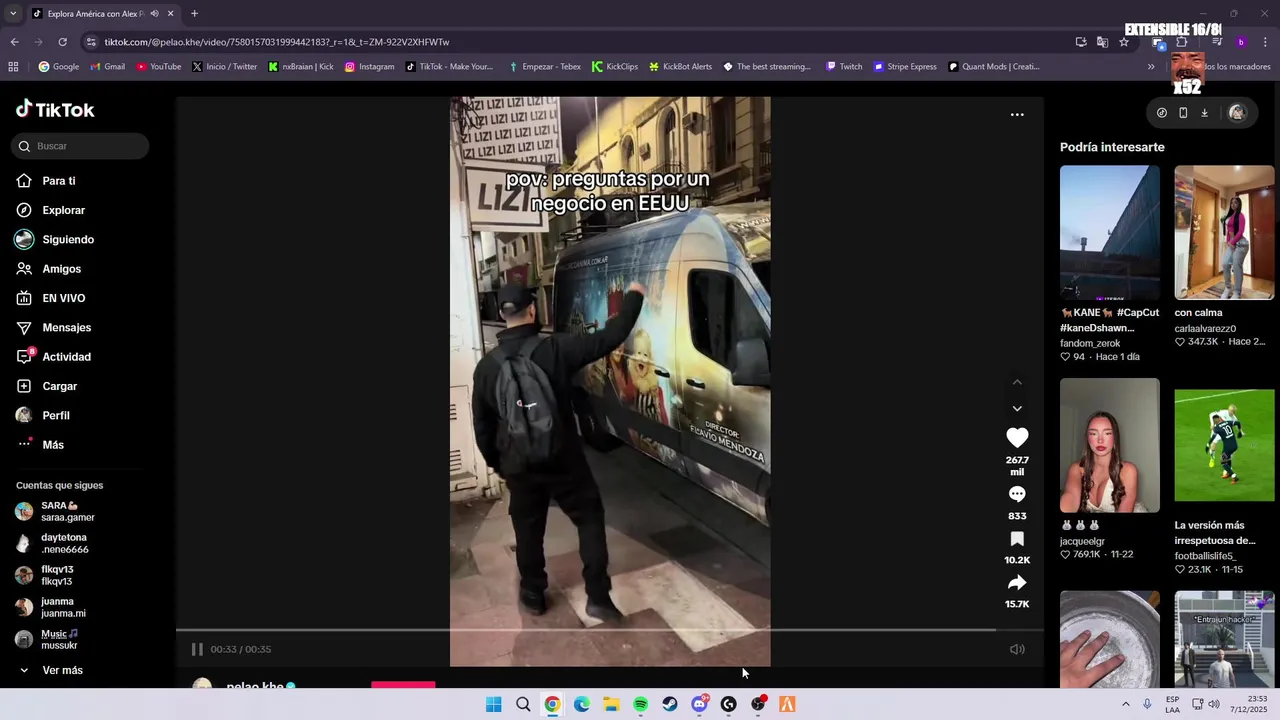Expand Ver más followed accounts
Viewport: 1280px width, 720px height.
[x=50, y=670]
